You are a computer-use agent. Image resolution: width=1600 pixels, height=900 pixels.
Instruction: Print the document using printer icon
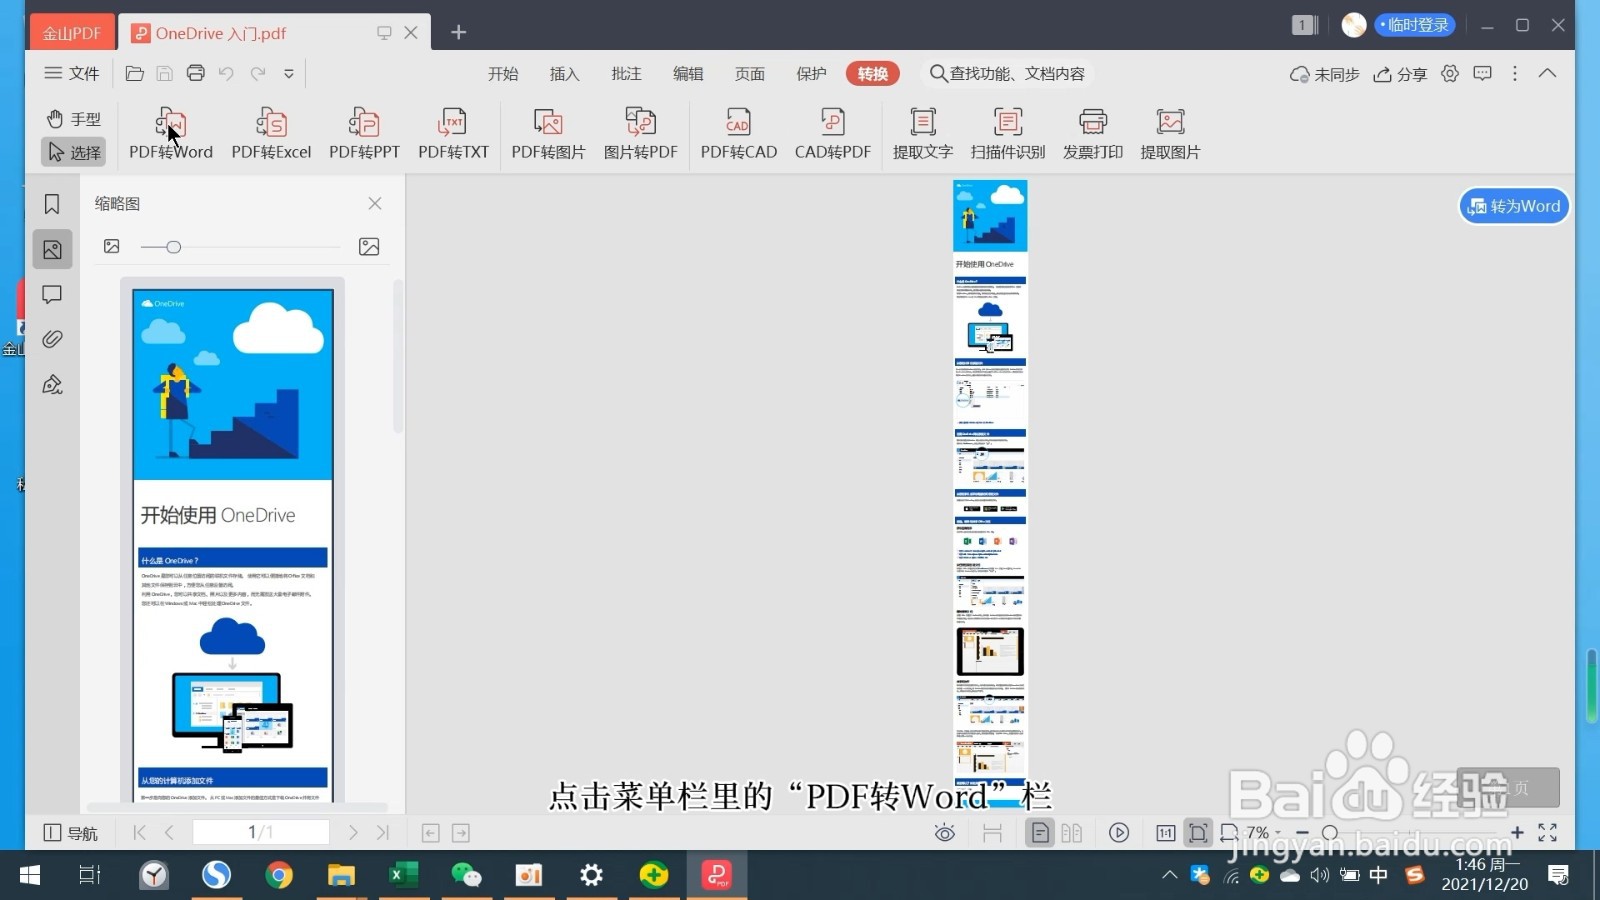click(x=196, y=73)
